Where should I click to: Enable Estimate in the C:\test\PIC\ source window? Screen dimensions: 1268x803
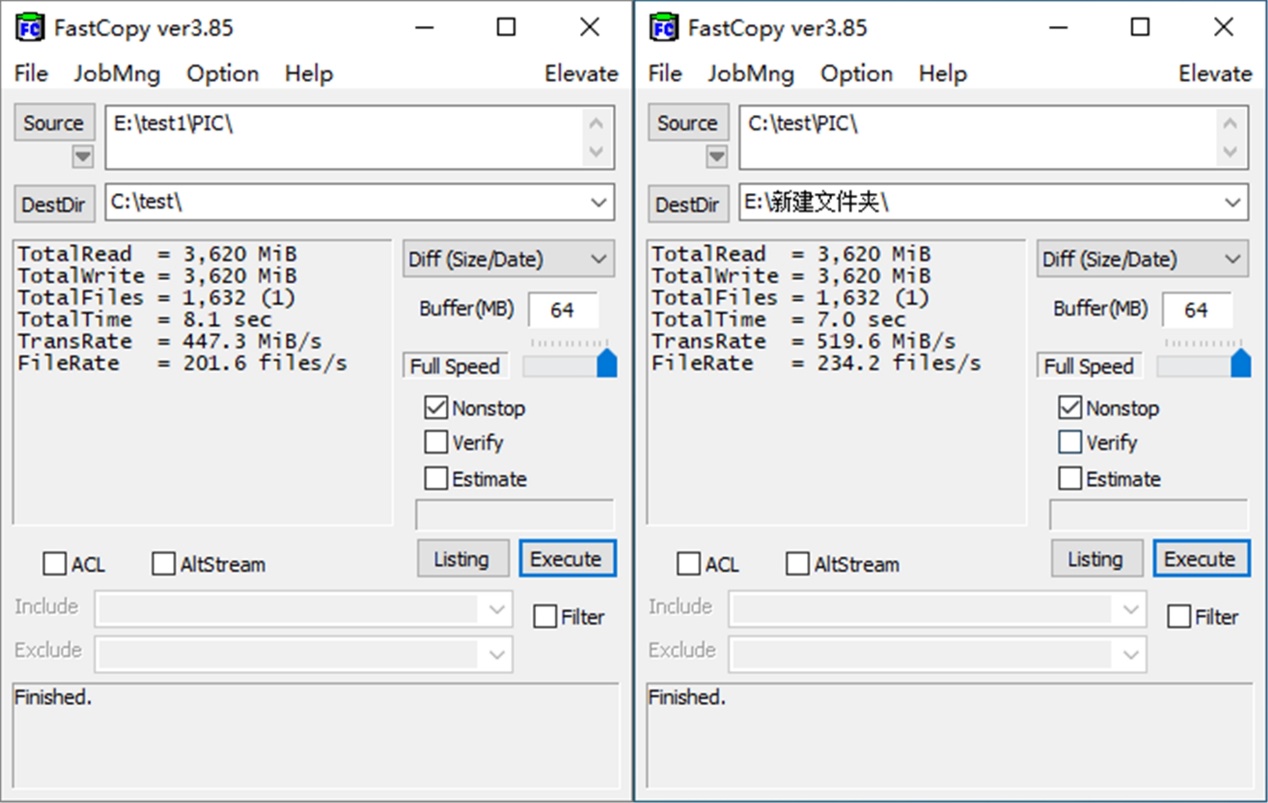pos(1070,478)
